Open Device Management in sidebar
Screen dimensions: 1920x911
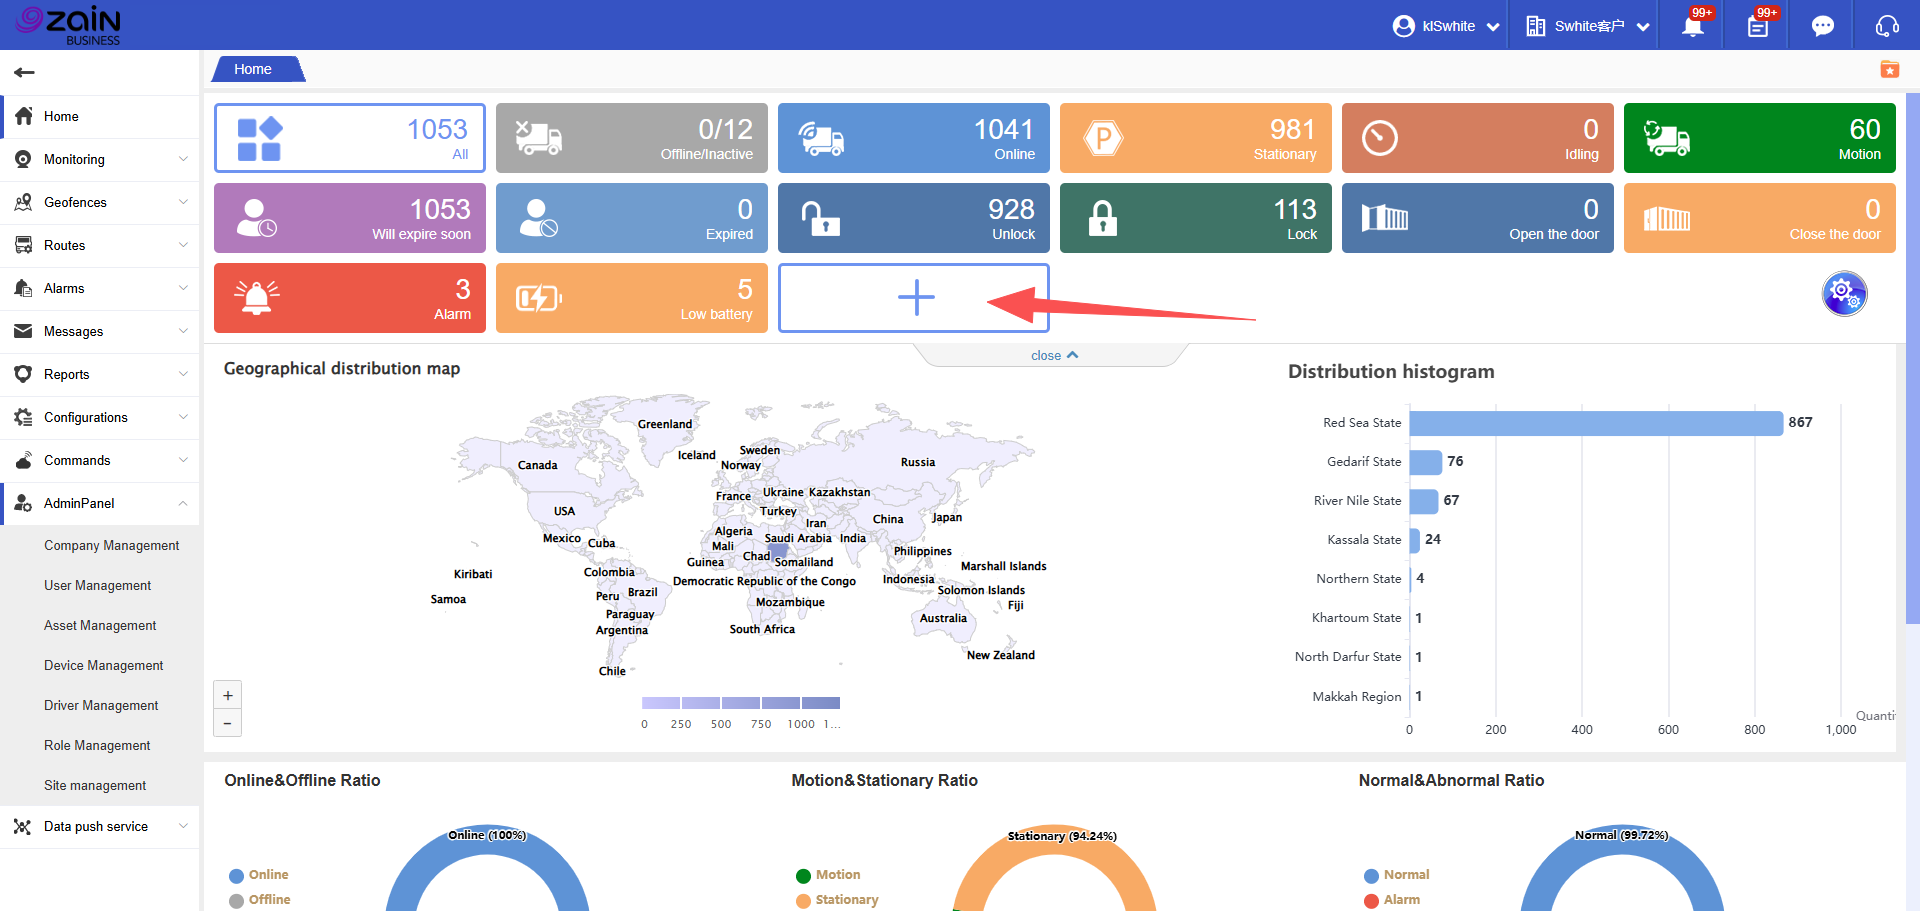(x=103, y=666)
